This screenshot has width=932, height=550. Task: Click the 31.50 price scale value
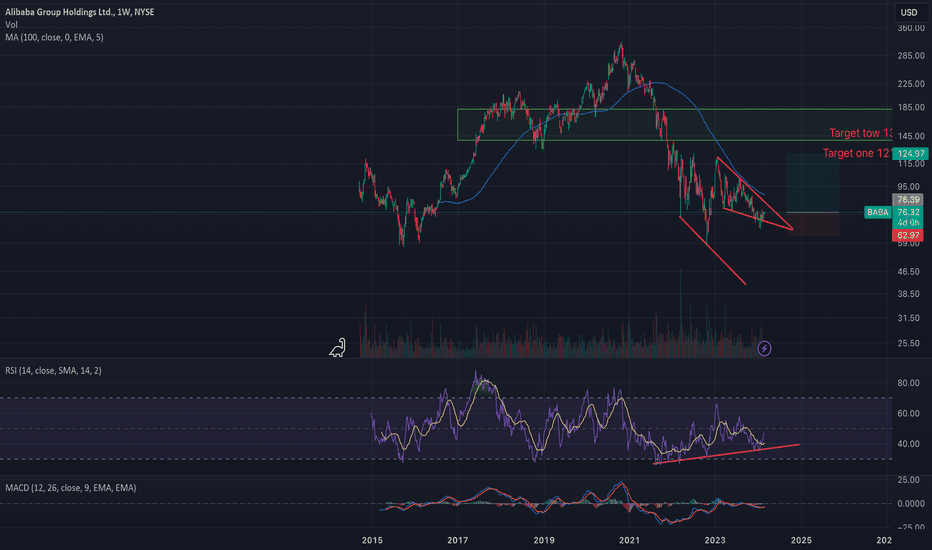909,318
